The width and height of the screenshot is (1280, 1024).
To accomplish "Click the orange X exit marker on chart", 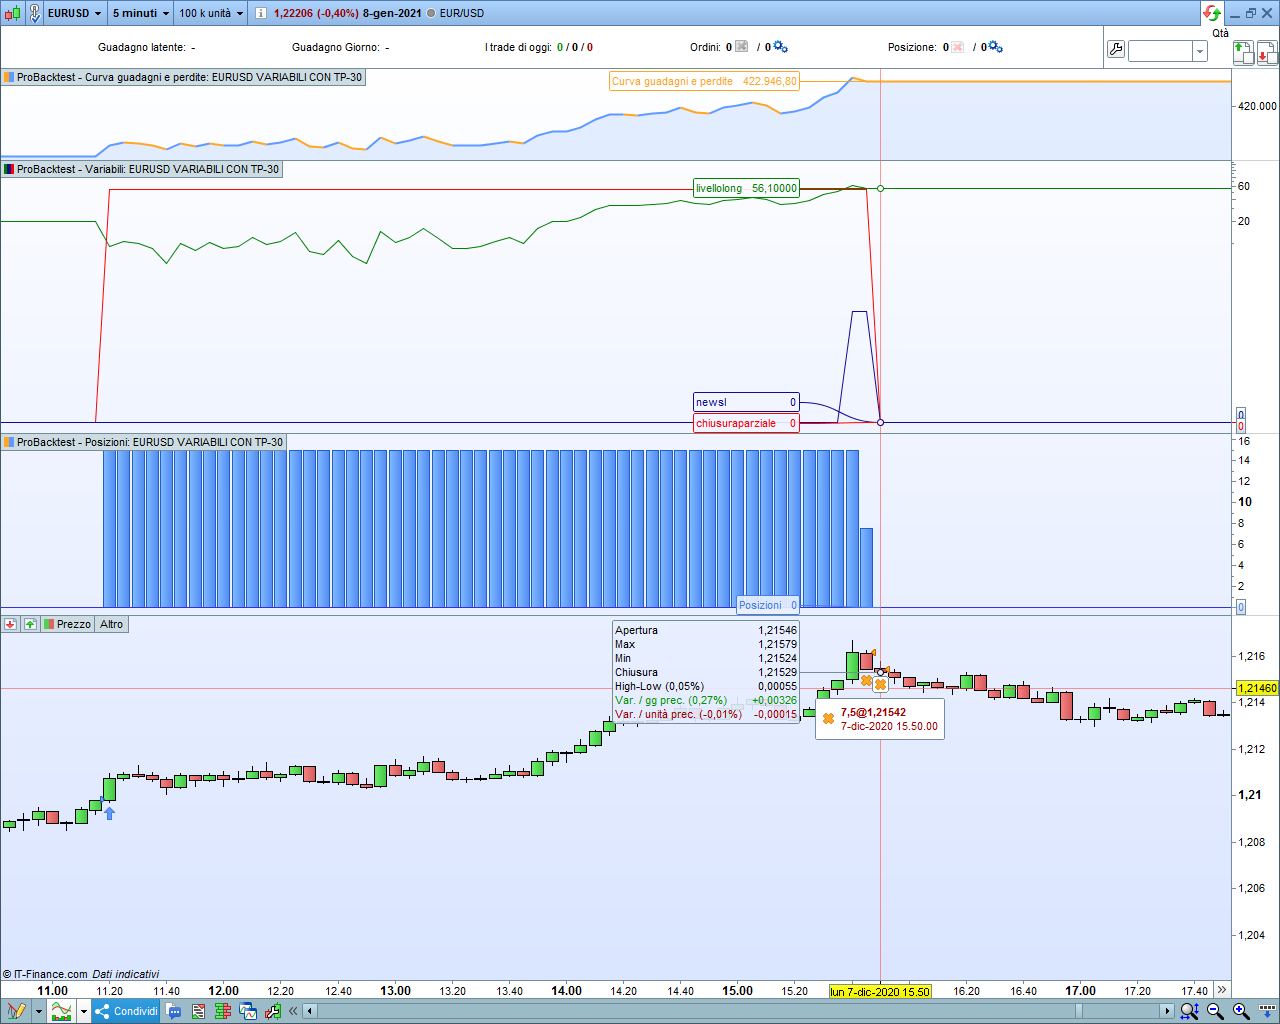I will (x=880, y=685).
